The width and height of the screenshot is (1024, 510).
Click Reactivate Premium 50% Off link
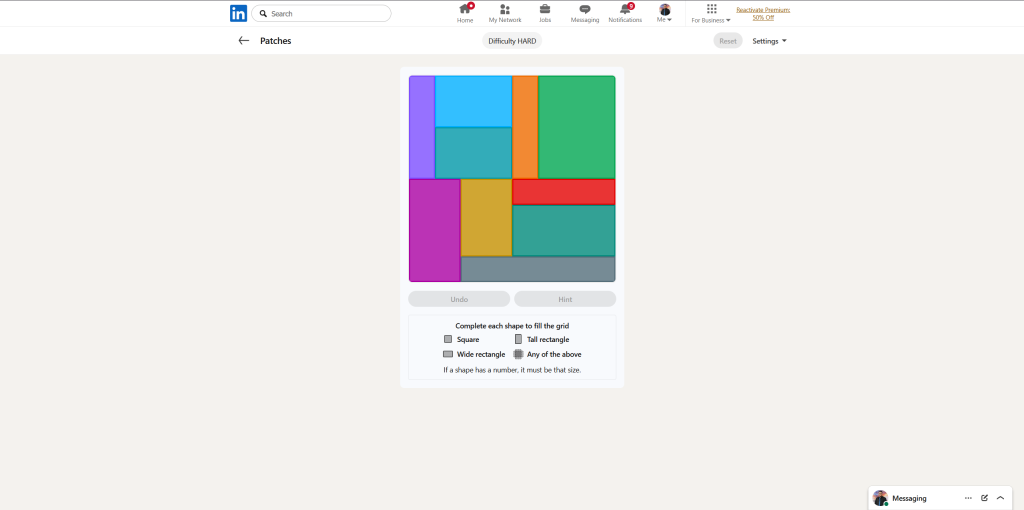(x=763, y=14)
